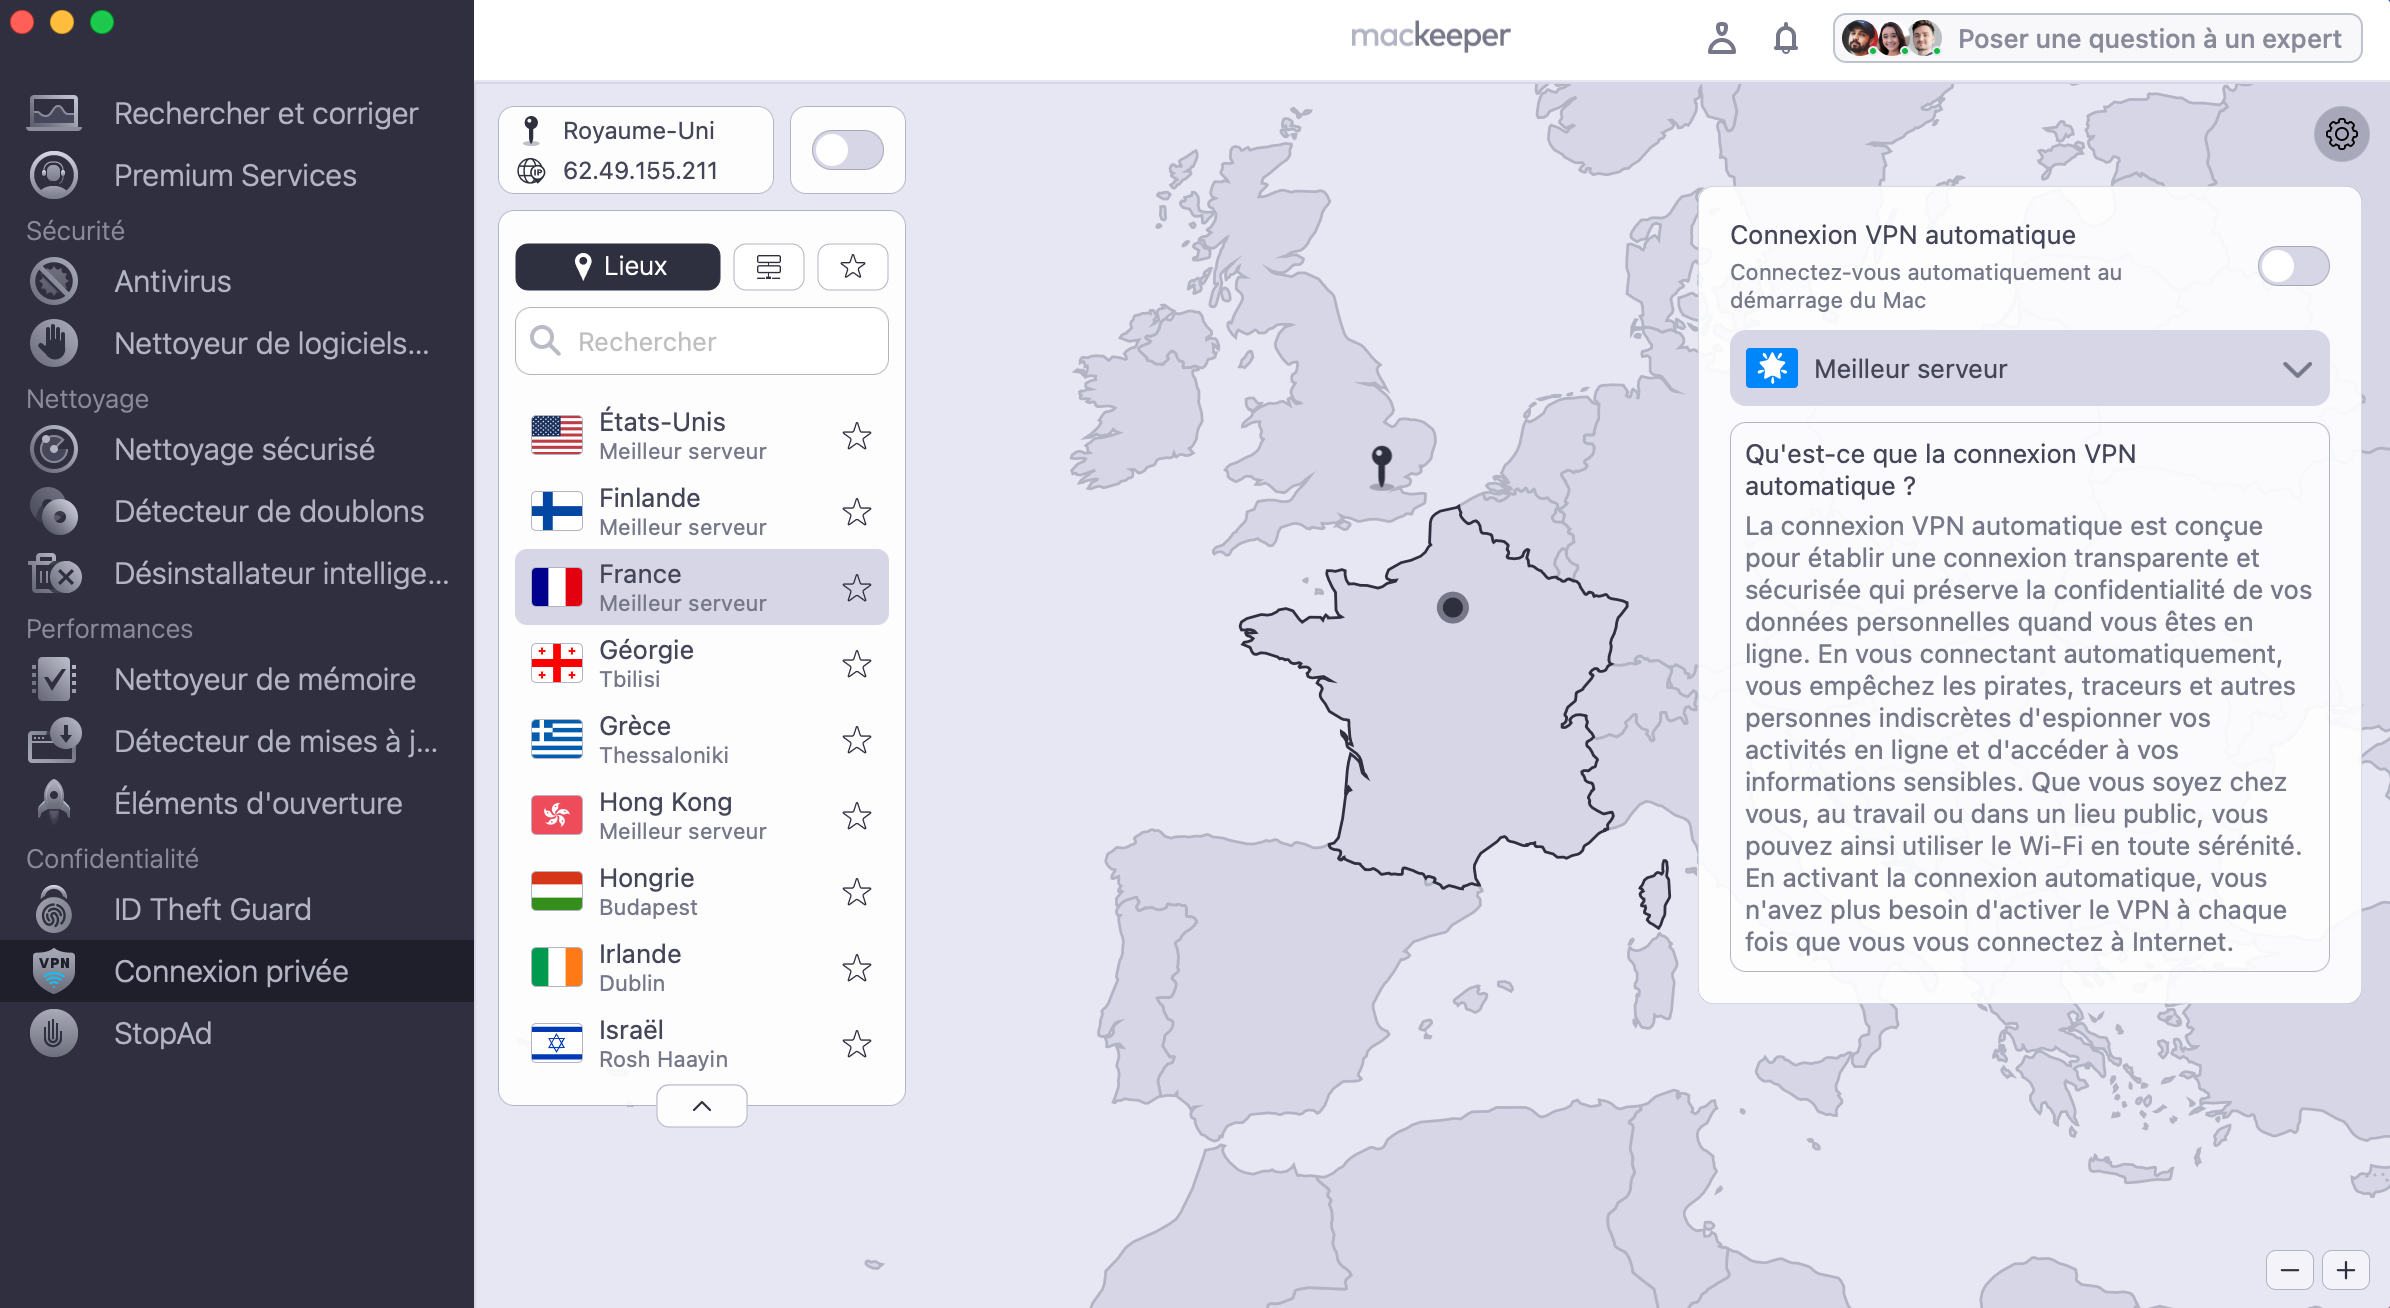Select the Lieux tab

pyautogui.click(x=616, y=266)
